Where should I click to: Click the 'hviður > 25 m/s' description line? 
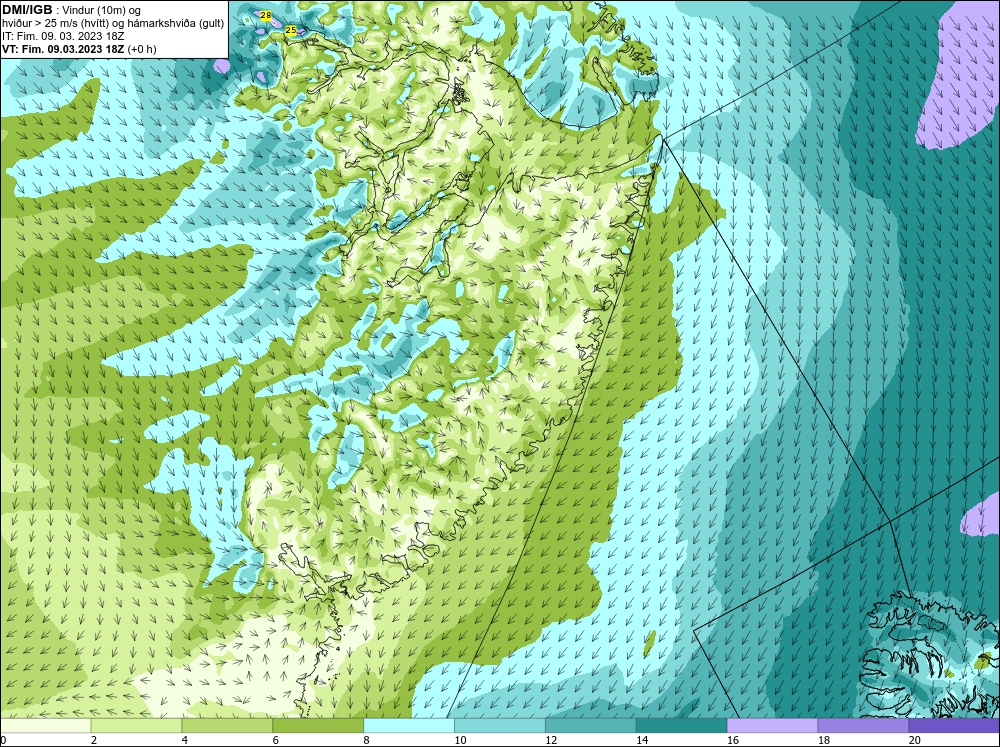pos(113,24)
